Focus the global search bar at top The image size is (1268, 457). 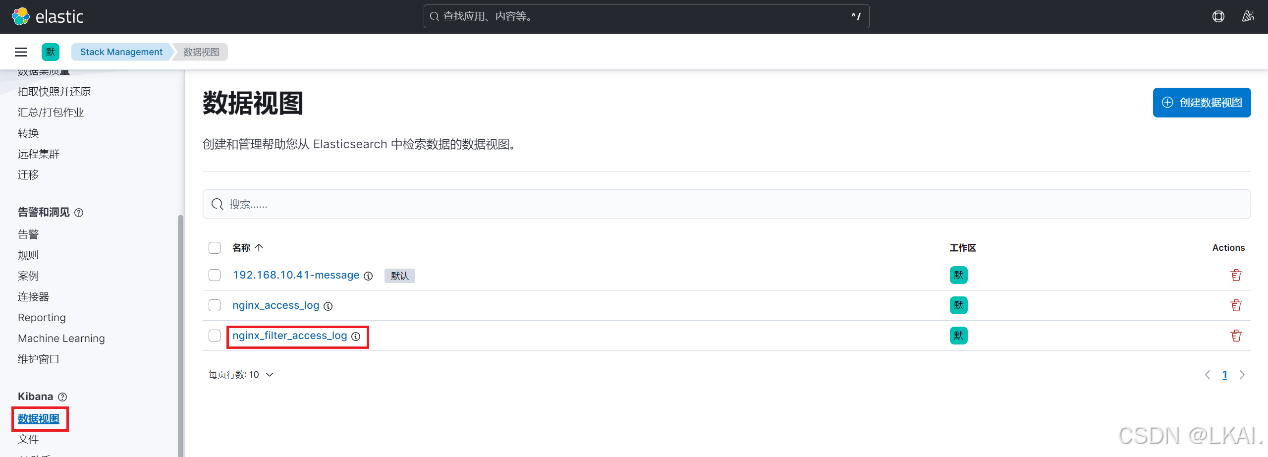646,16
